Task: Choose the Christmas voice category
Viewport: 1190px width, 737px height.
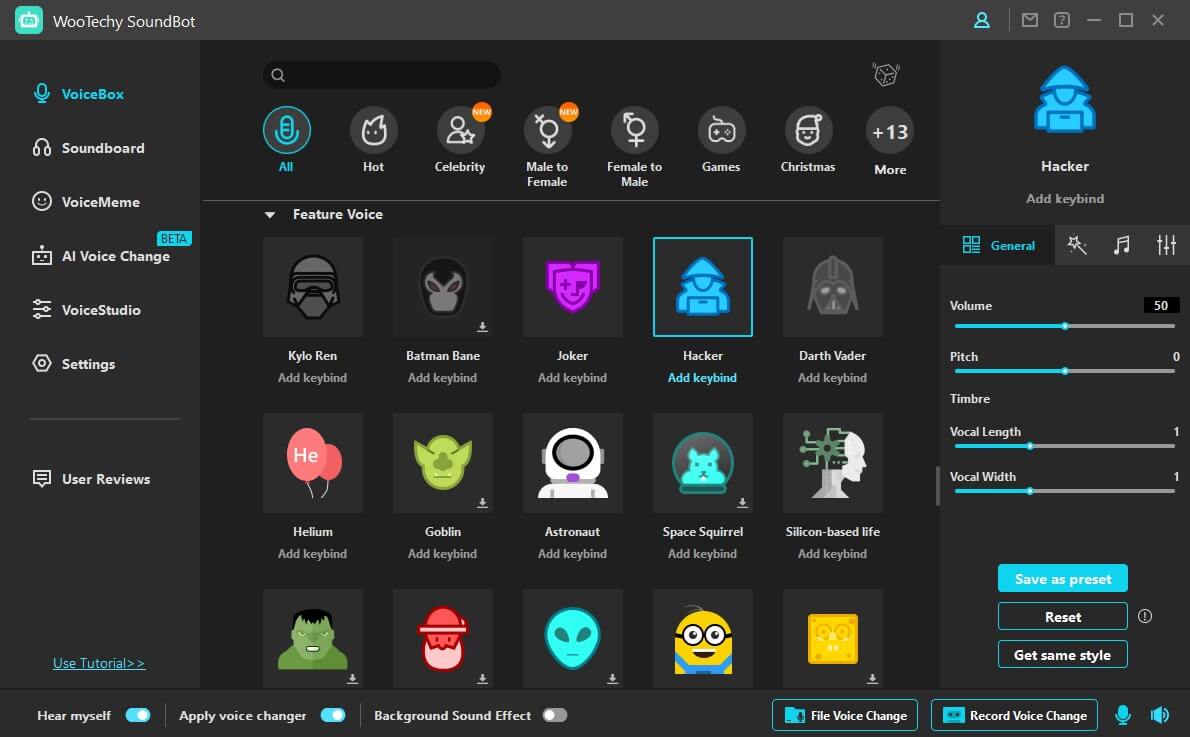Action: [808, 130]
